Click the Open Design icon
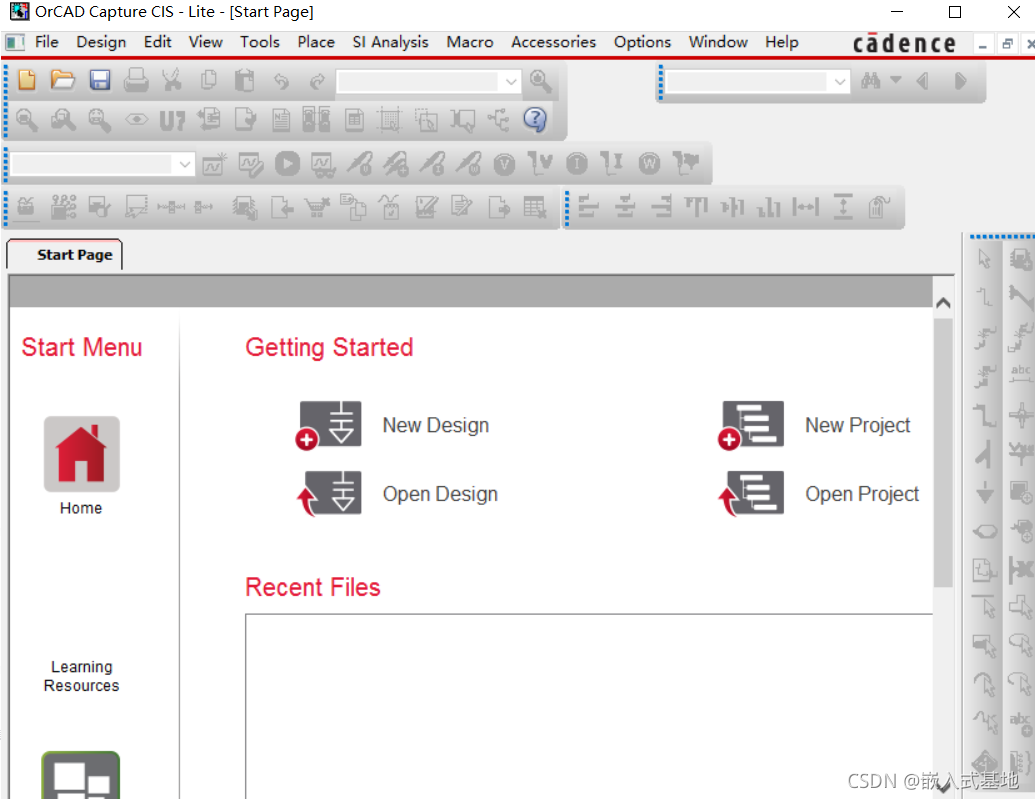 click(329, 493)
